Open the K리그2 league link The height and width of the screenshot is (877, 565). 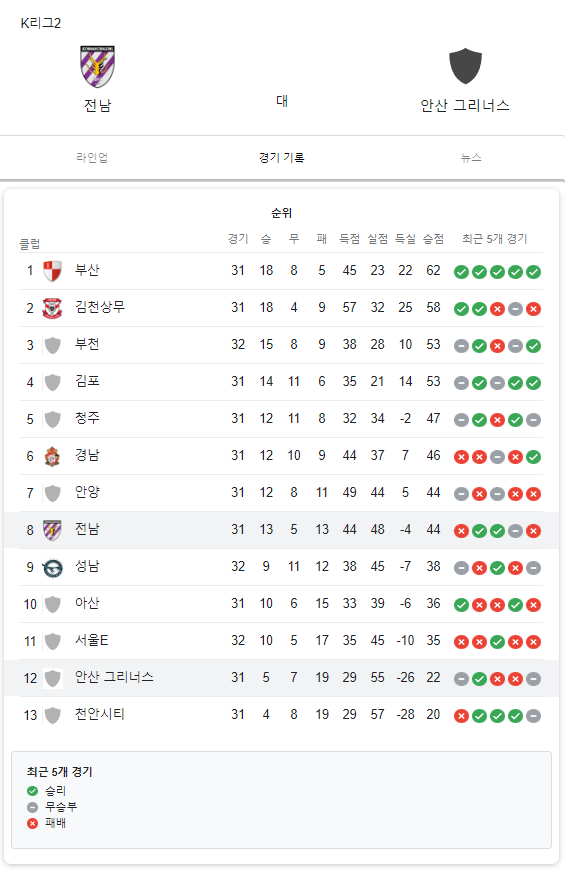point(41,23)
